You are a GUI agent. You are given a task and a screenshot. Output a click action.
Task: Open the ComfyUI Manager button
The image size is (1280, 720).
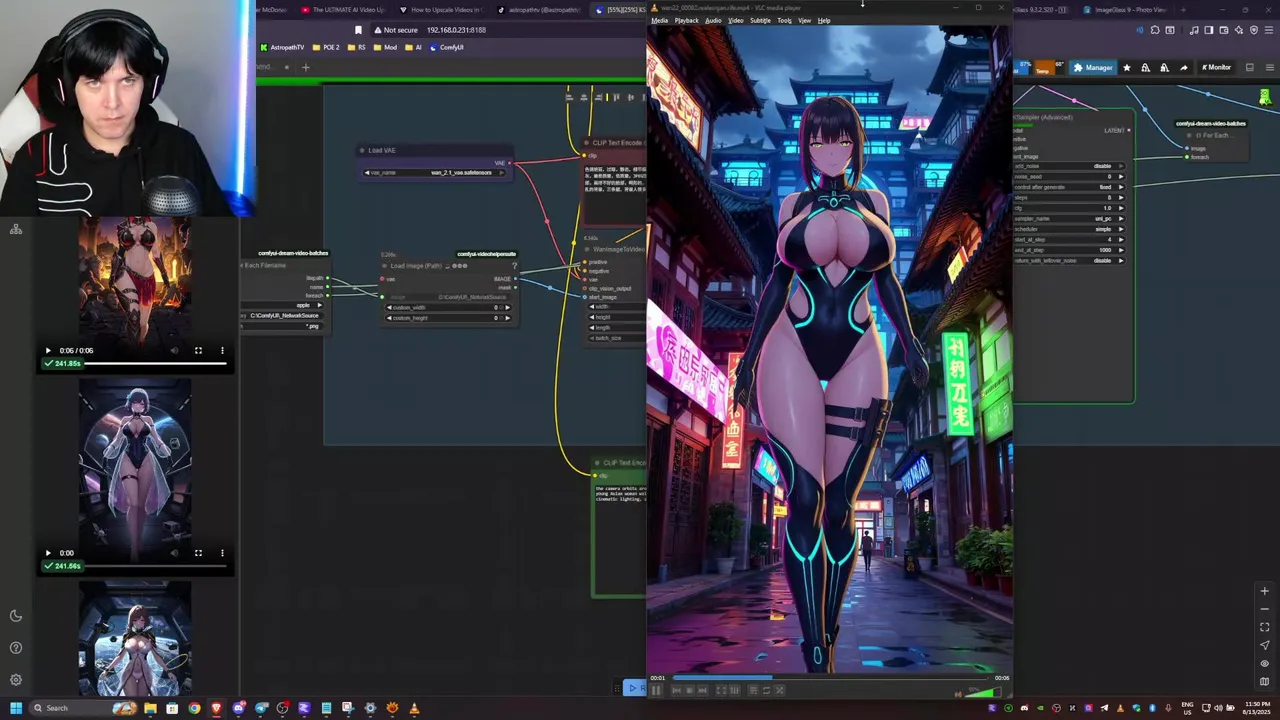click(x=1093, y=67)
